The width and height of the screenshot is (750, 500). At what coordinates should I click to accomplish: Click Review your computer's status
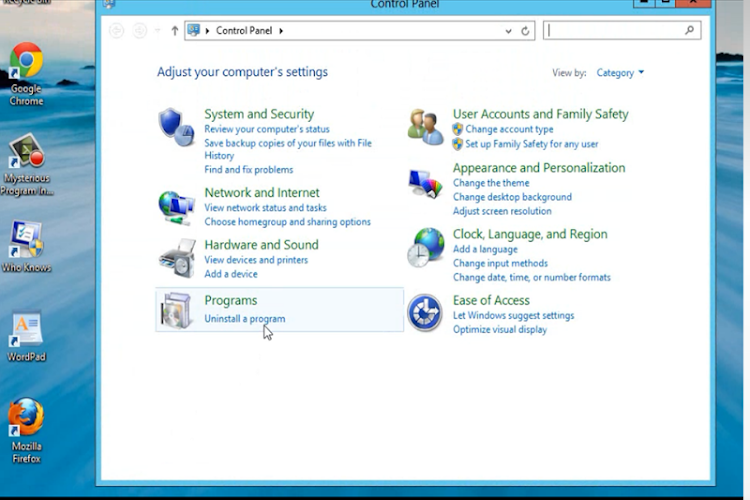pos(267,129)
